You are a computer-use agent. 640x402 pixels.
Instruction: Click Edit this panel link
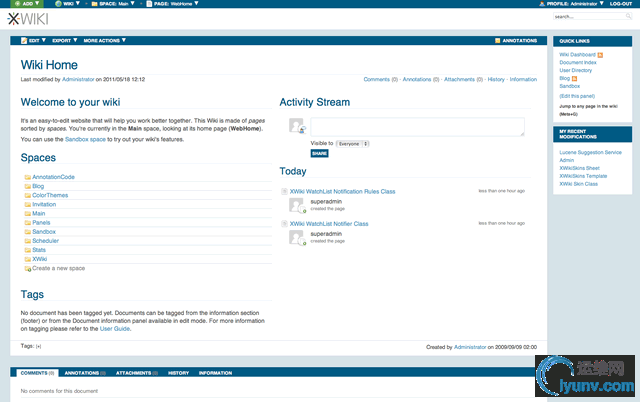click(x=577, y=96)
